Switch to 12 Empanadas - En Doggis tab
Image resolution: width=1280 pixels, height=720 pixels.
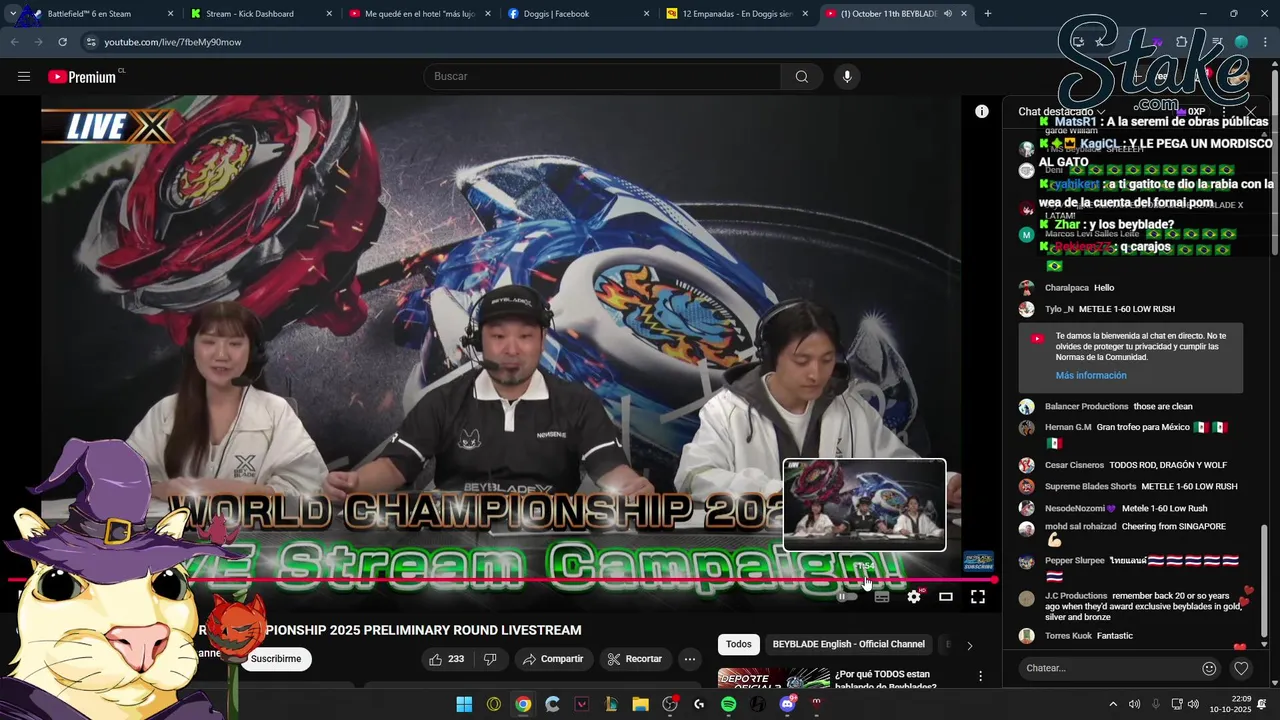738,14
